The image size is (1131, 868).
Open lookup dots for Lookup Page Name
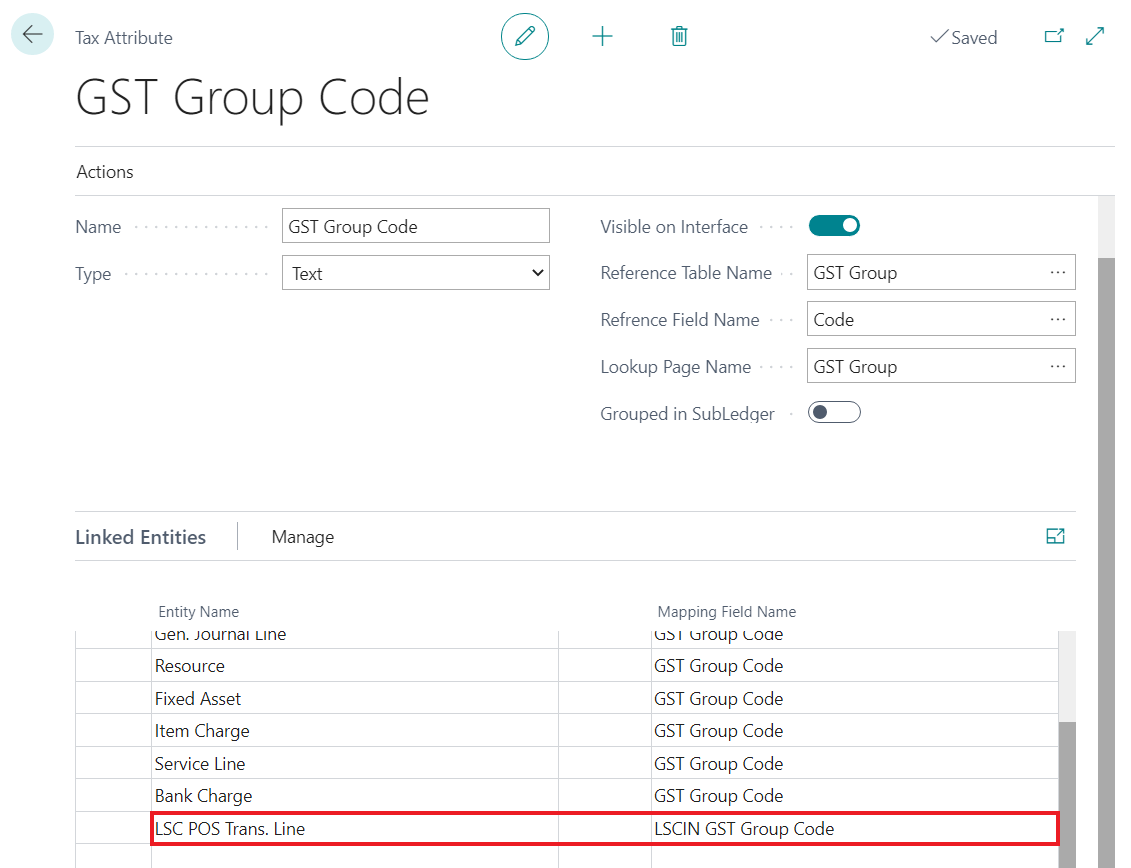point(1058,367)
